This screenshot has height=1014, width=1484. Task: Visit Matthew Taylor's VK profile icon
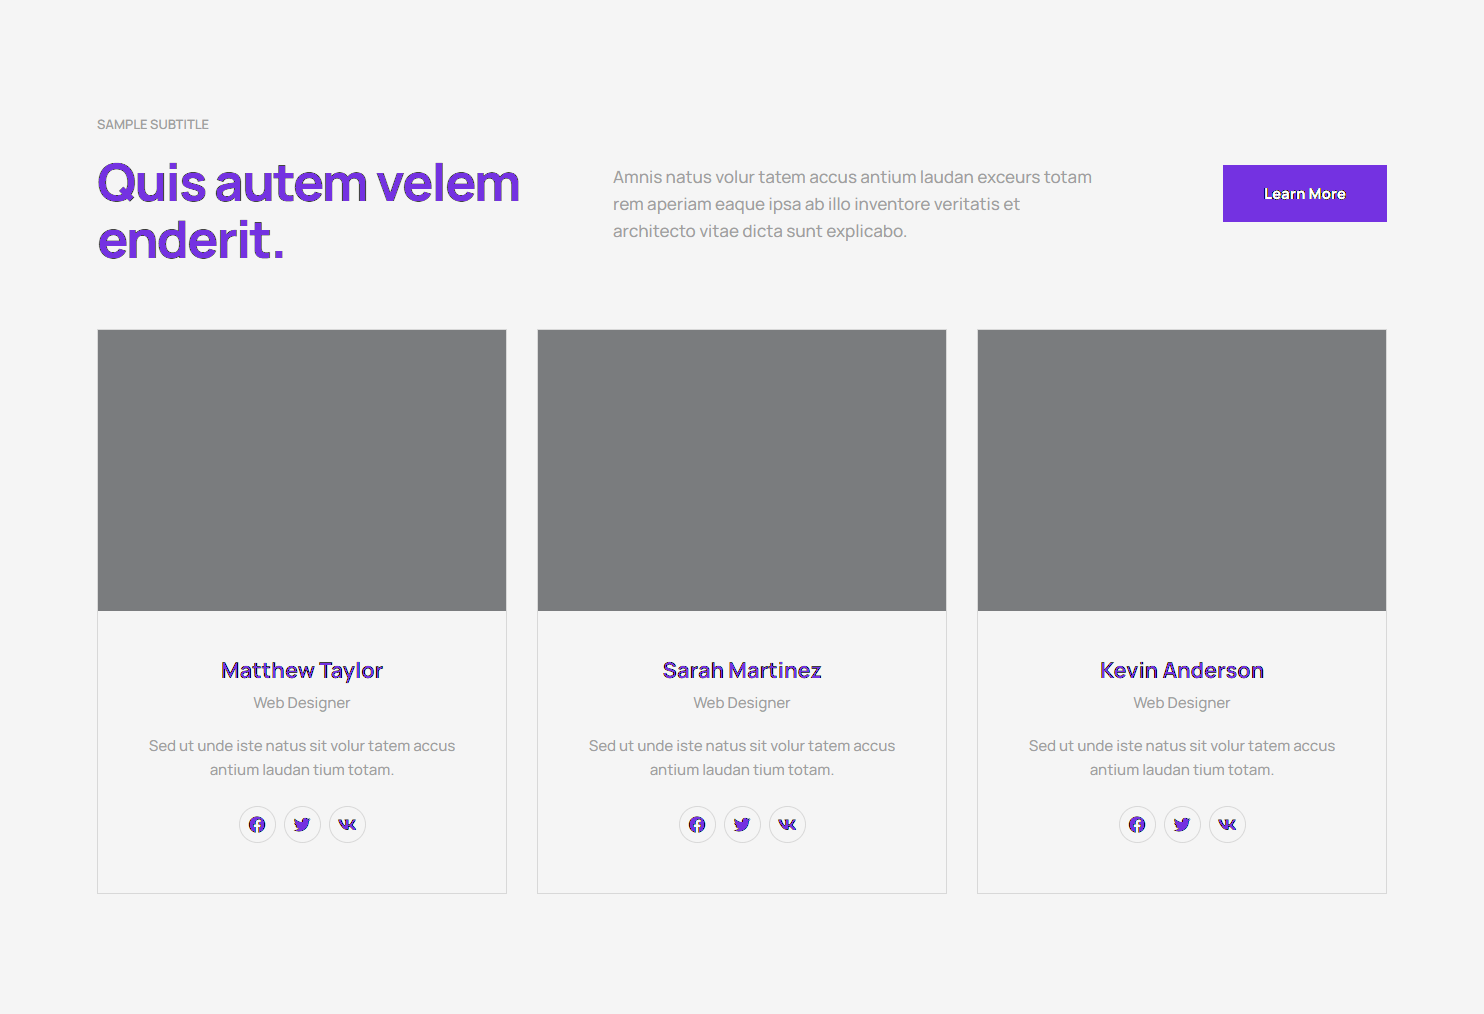[347, 825]
